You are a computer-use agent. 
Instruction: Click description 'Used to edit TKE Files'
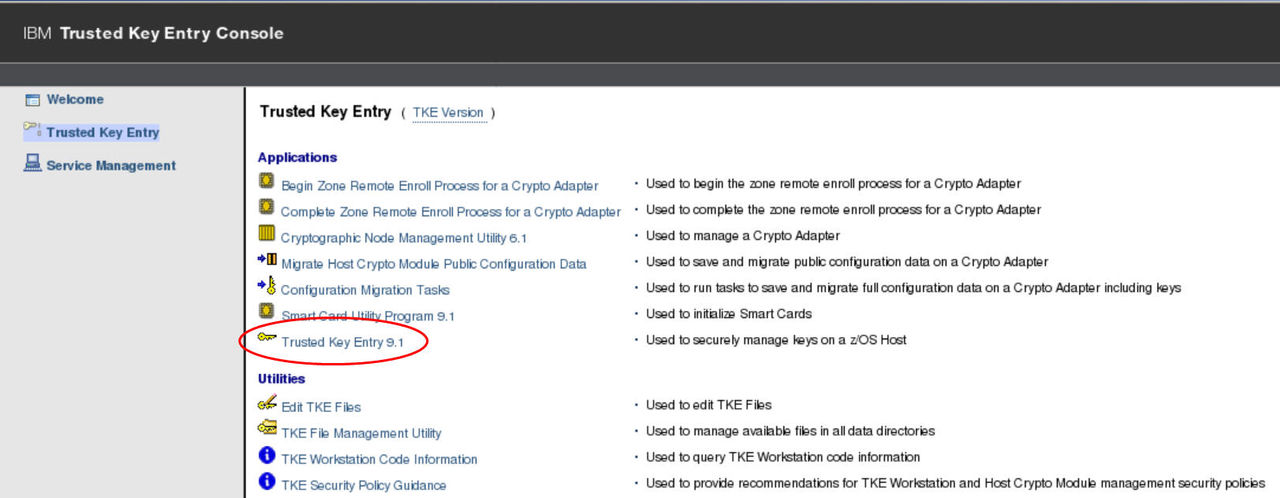(x=709, y=405)
